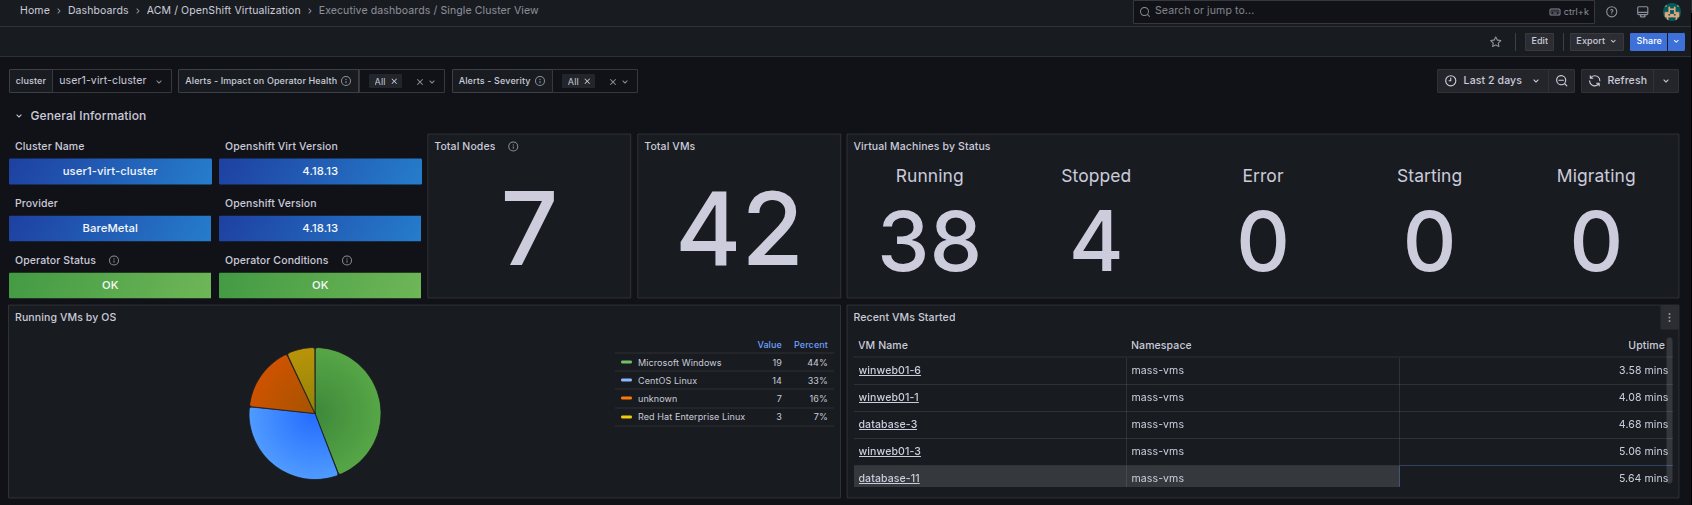The height and width of the screenshot is (505, 1692).
Task: Expand the Alerts - Severity dropdown chevron
Action: (x=625, y=82)
